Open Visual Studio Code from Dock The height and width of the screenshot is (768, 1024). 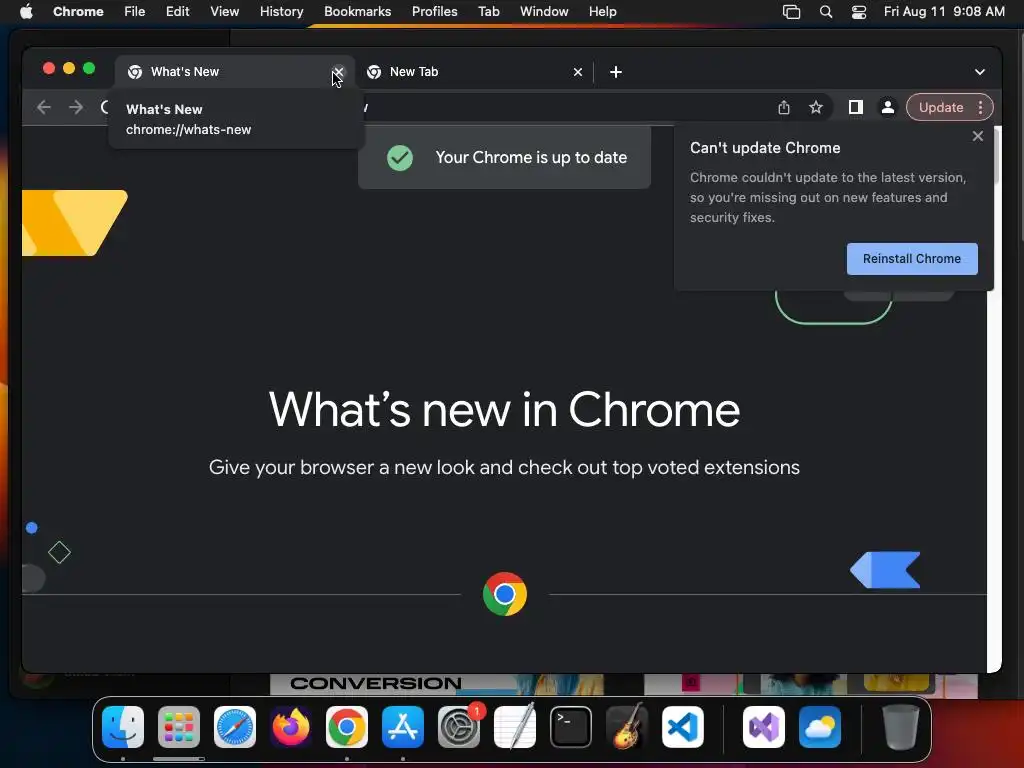[x=683, y=727]
